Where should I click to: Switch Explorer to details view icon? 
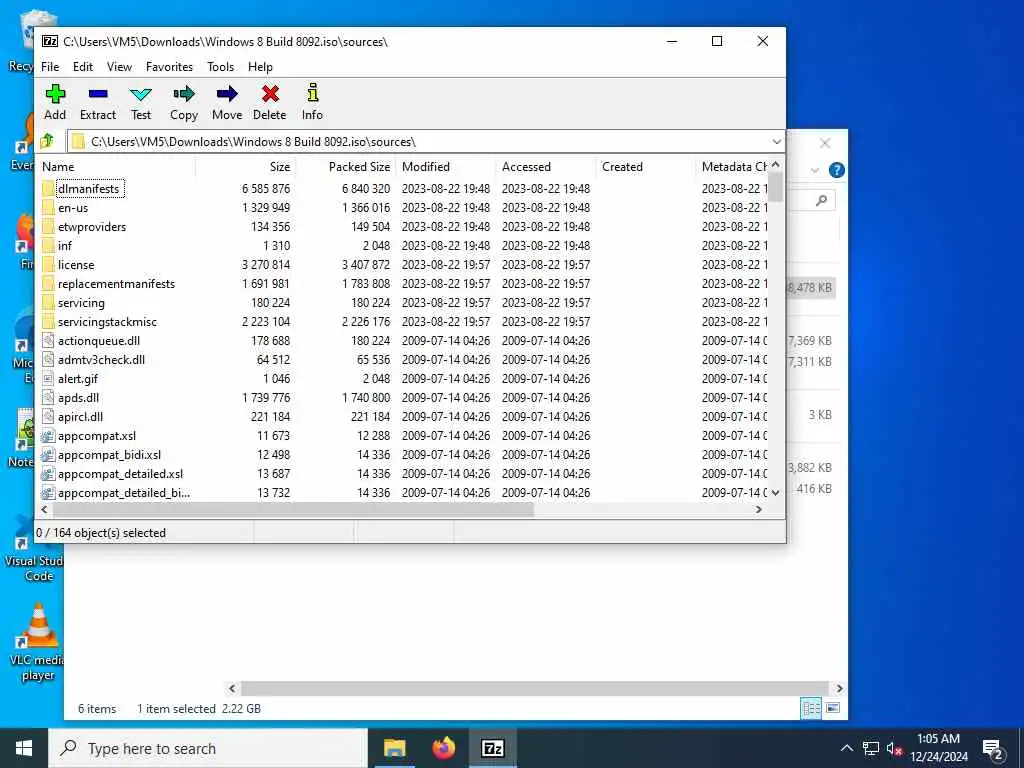(811, 708)
